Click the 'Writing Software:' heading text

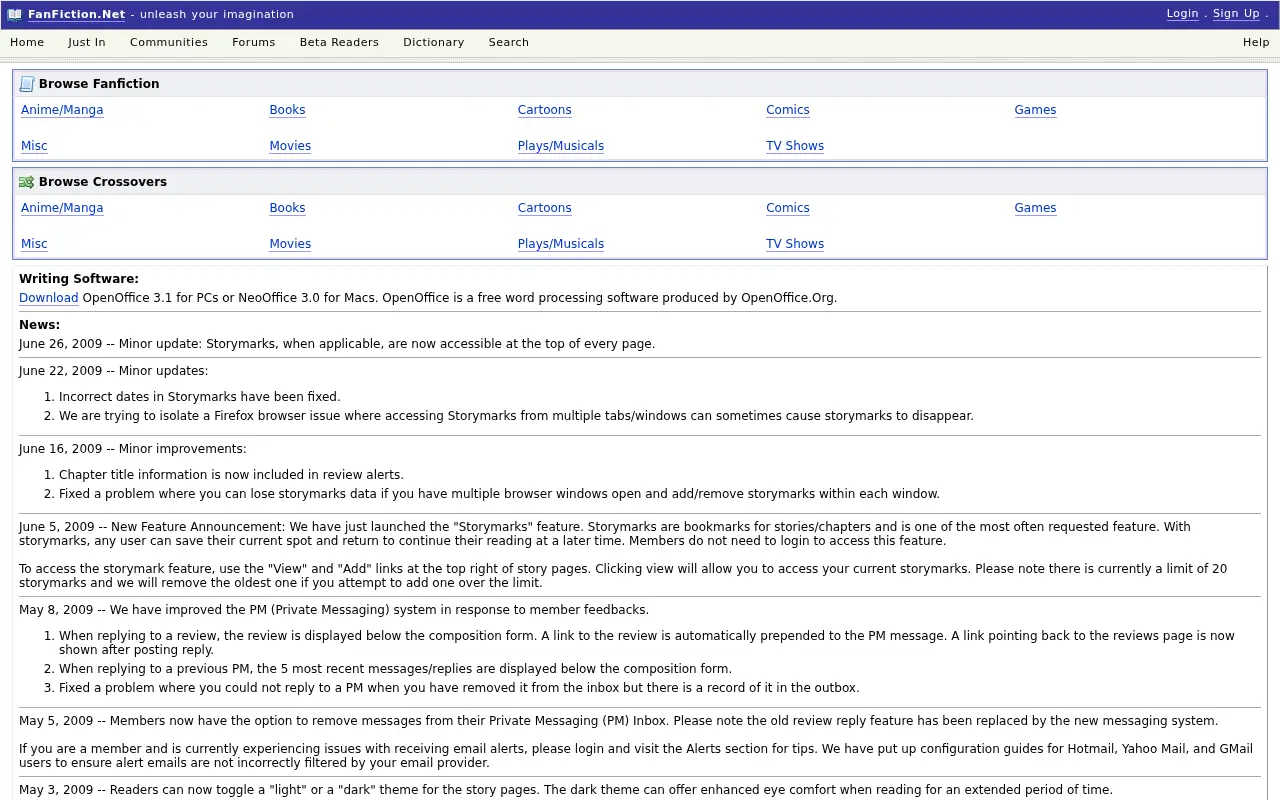79,279
